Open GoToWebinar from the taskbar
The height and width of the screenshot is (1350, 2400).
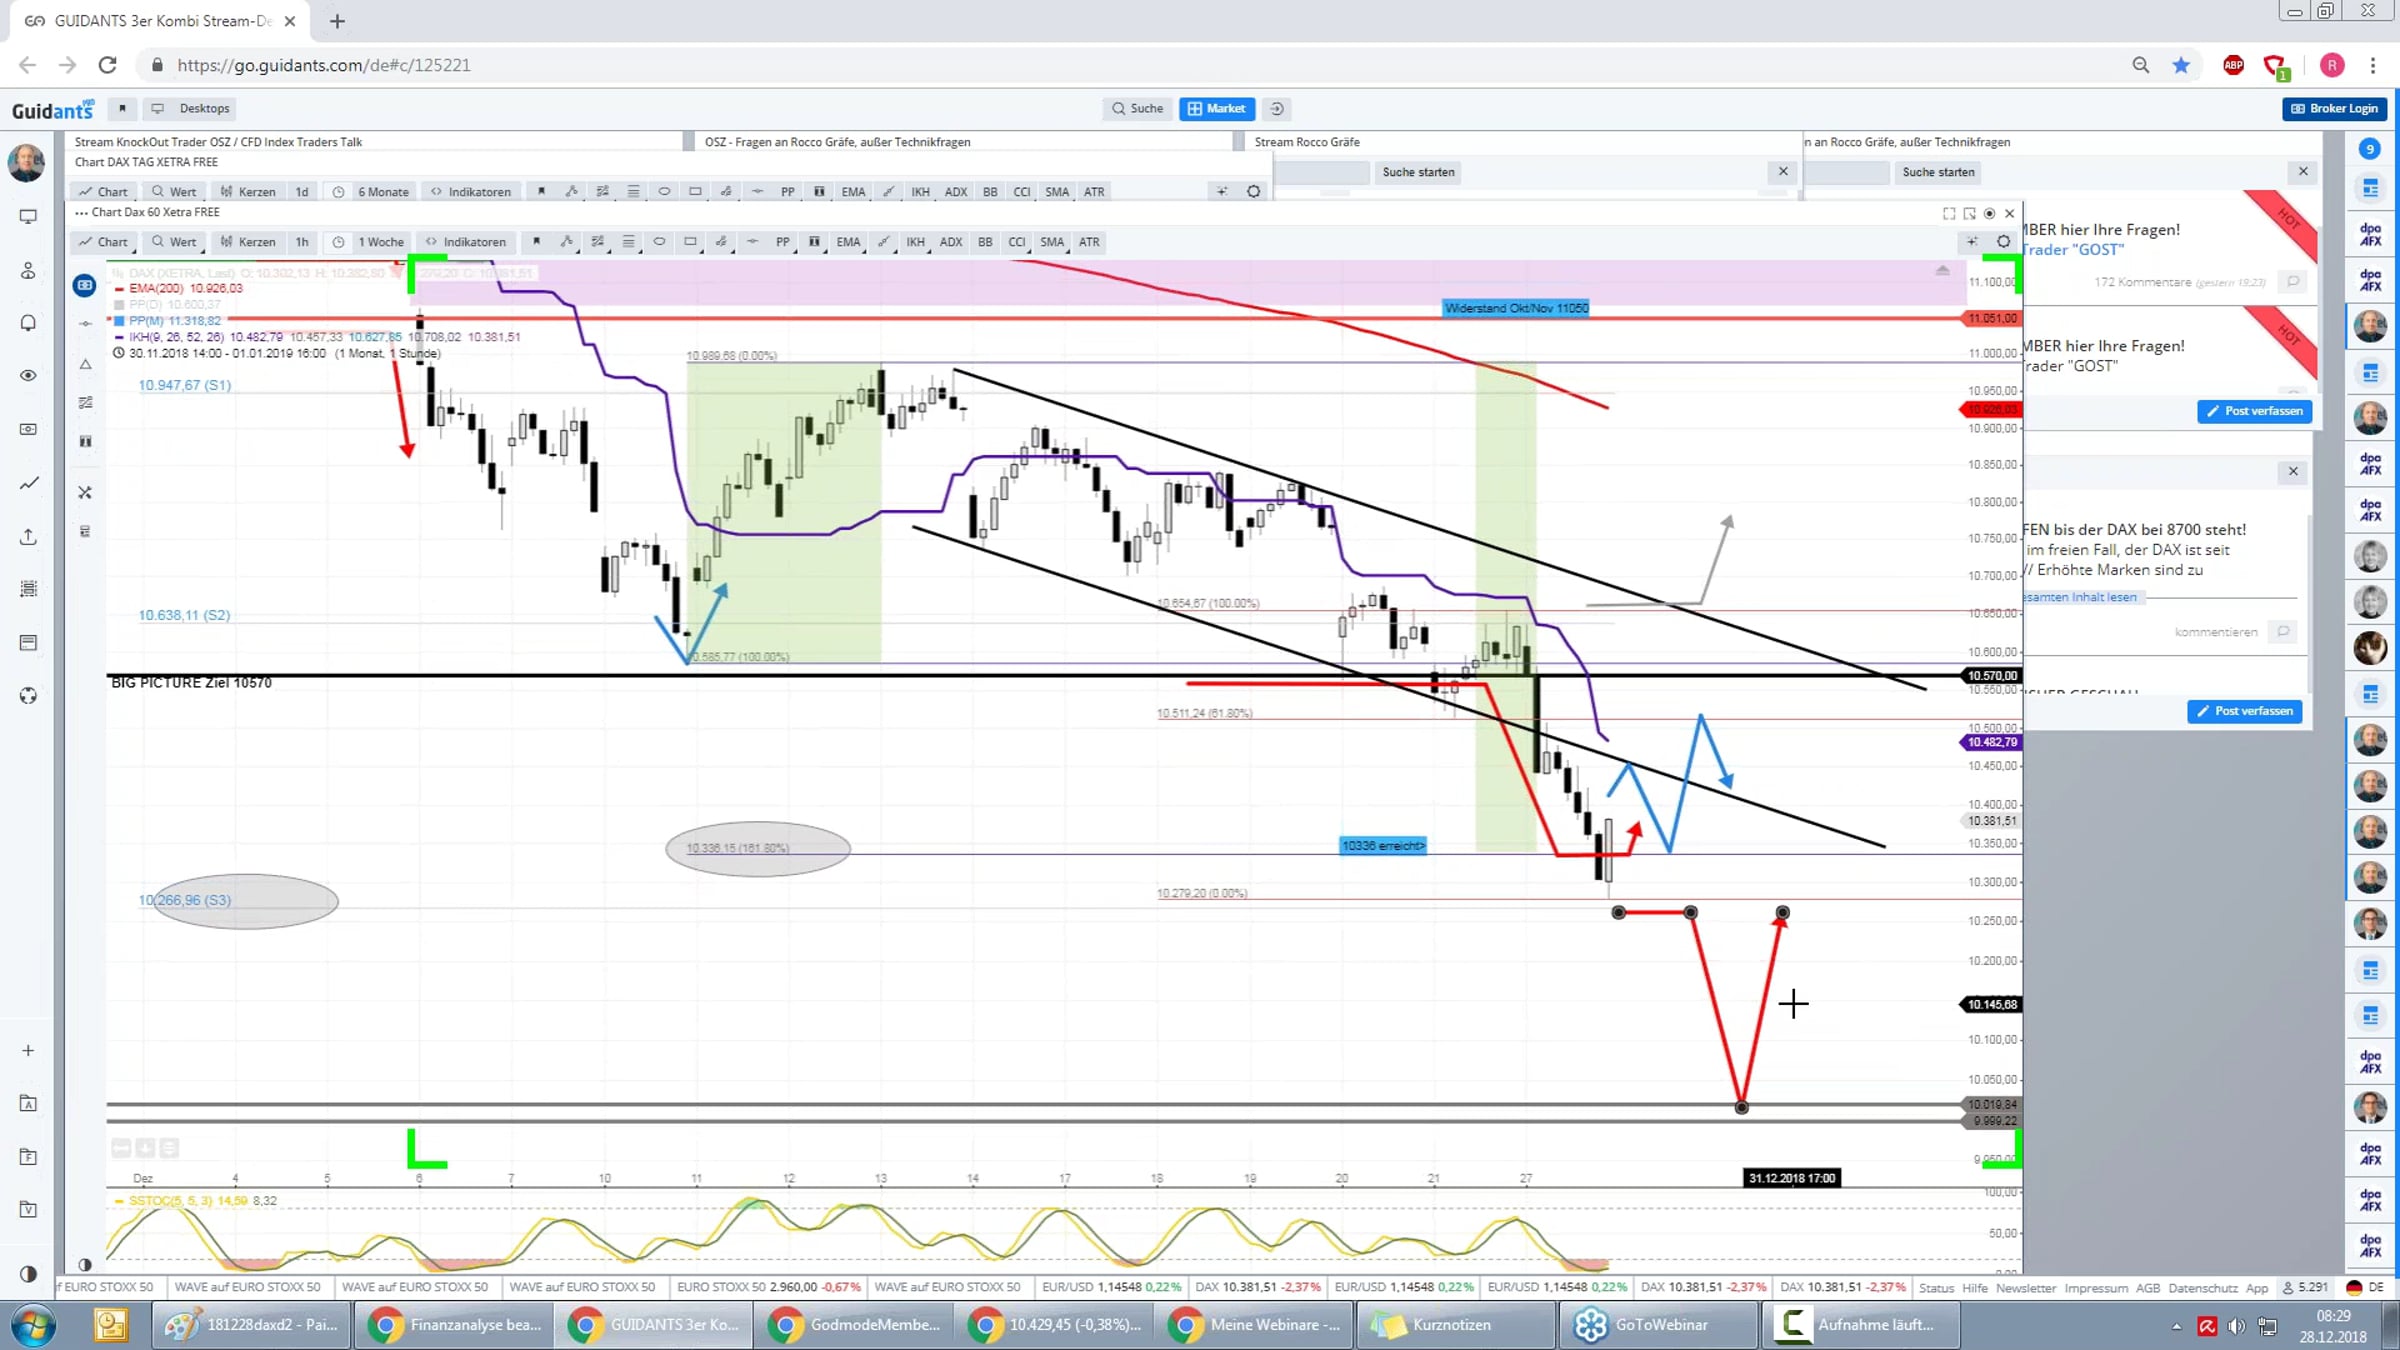[x=1656, y=1325]
